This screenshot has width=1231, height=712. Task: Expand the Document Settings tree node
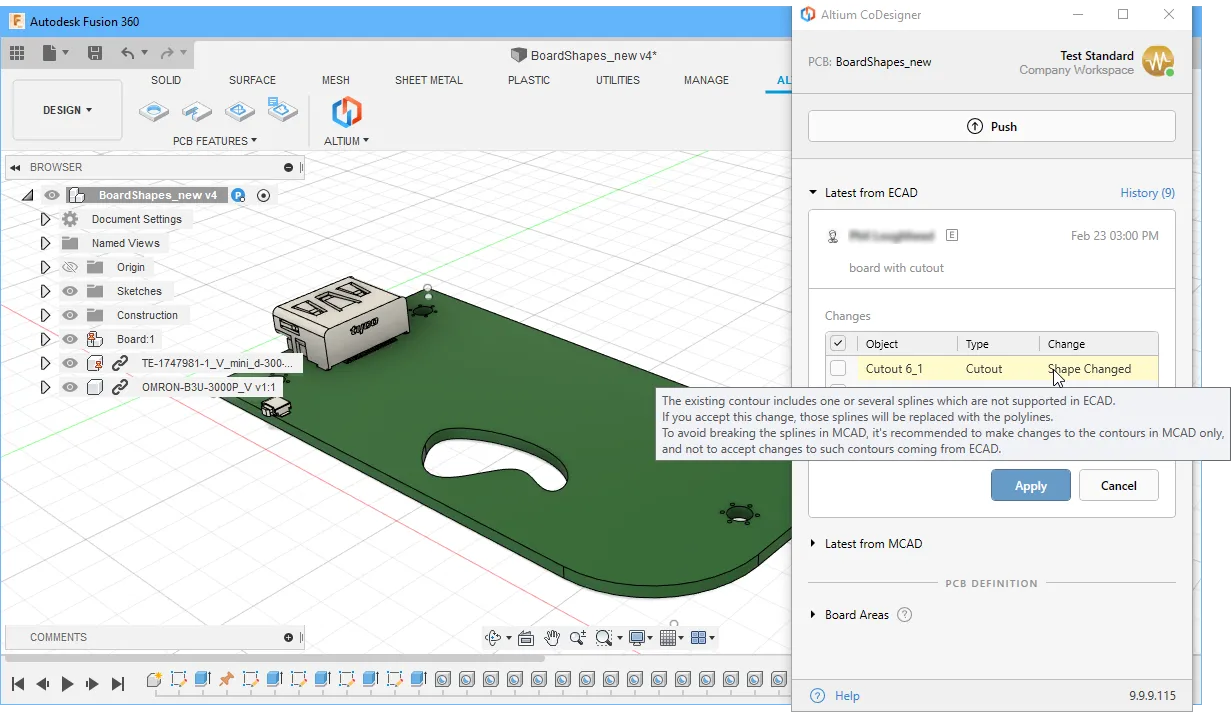[45, 219]
